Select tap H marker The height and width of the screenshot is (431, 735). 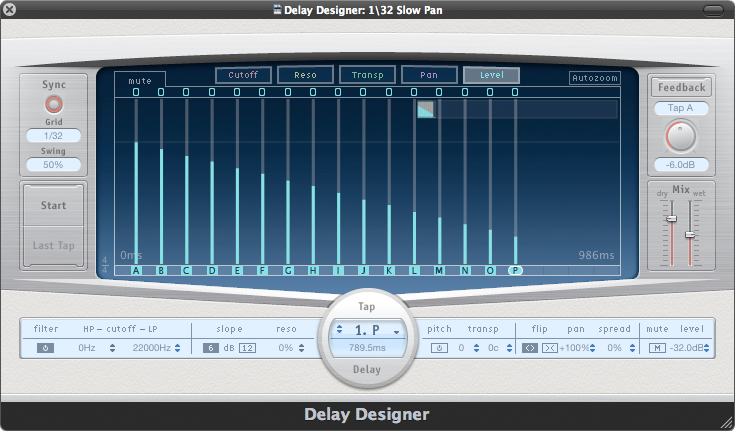click(313, 271)
